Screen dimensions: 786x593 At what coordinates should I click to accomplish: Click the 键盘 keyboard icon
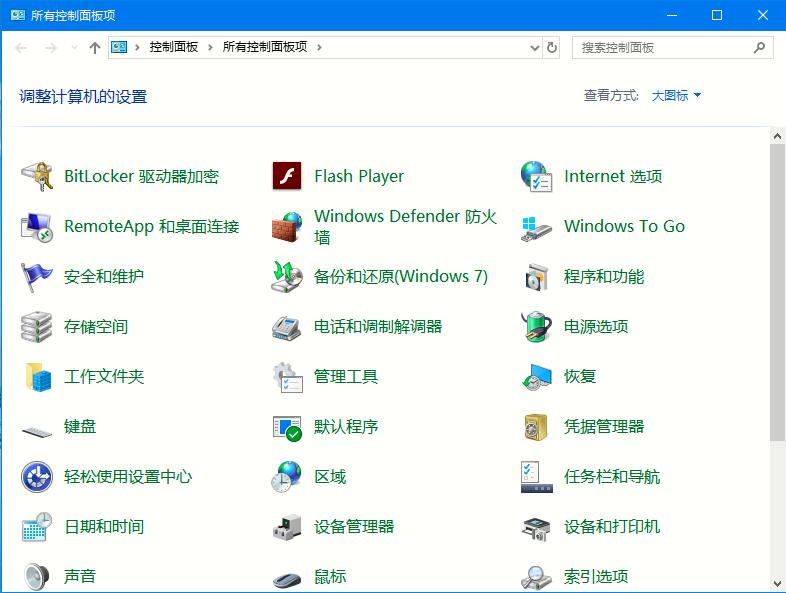point(37,428)
